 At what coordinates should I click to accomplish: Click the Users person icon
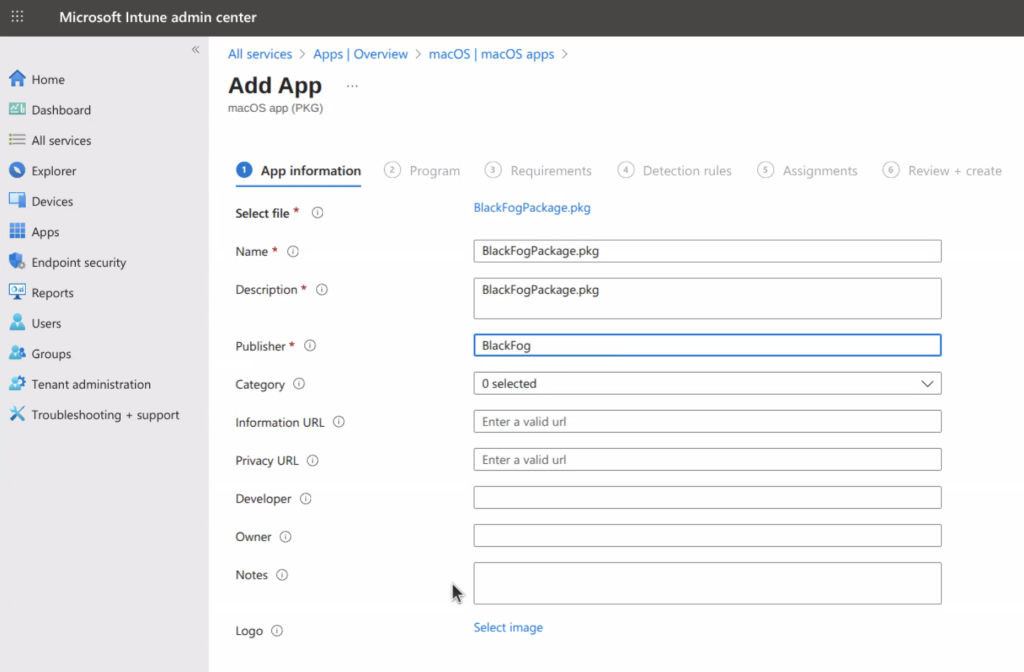pyautogui.click(x=18, y=323)
